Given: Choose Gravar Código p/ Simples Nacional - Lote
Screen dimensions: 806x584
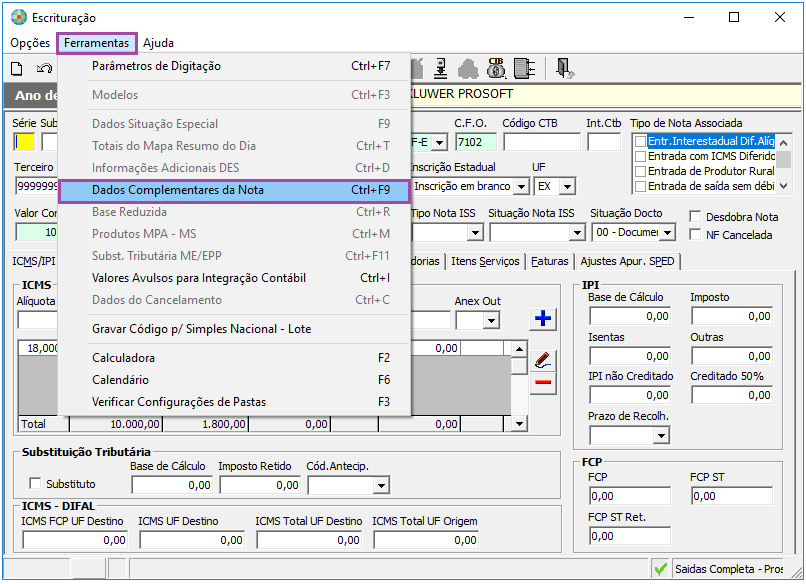Looking at the screenshot, I should (234, 329).
